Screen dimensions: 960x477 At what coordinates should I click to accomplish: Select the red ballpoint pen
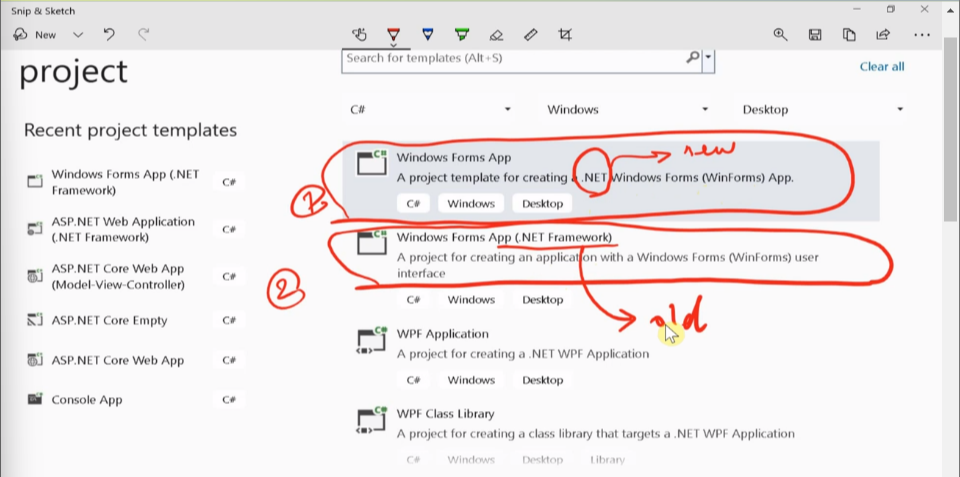pos(394,35)
